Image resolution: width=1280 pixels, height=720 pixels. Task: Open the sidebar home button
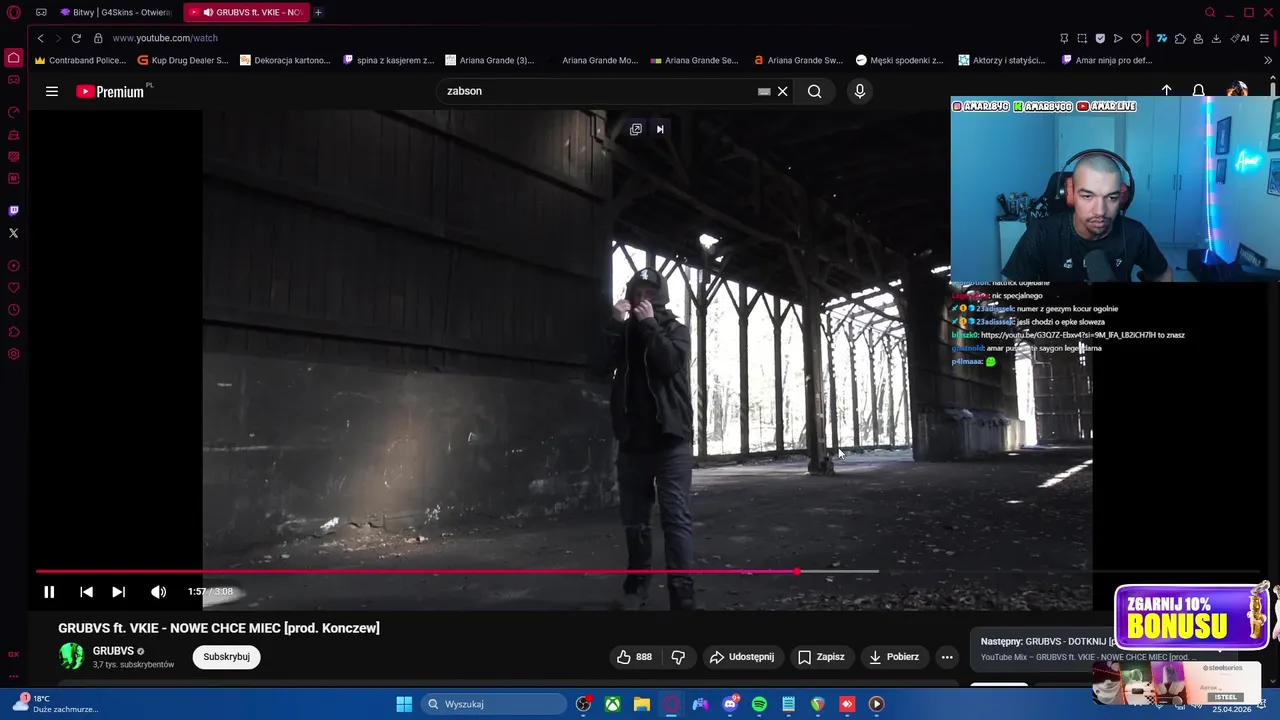pos(14,58)
